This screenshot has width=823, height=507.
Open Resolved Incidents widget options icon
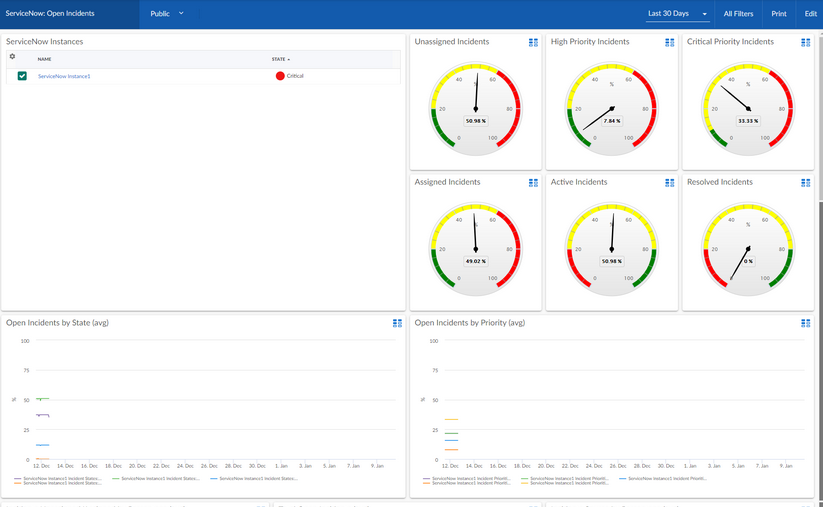pyautogui.click(x=806, y=183)
